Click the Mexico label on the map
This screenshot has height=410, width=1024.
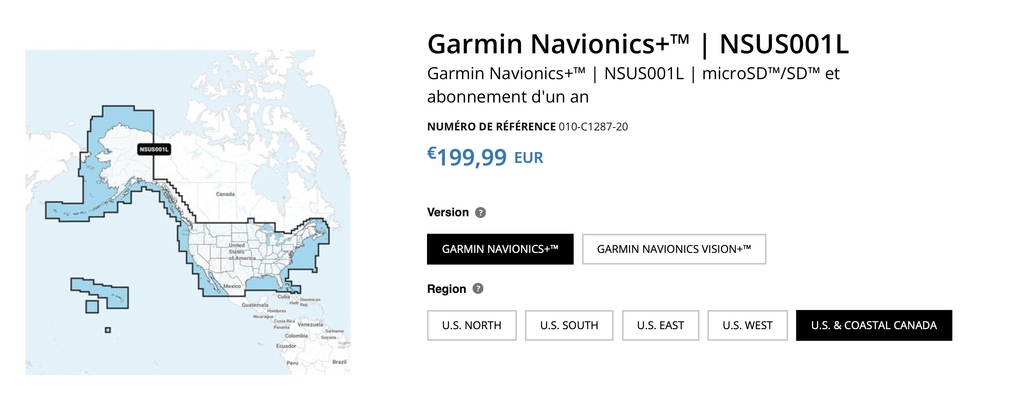point(232,286)
